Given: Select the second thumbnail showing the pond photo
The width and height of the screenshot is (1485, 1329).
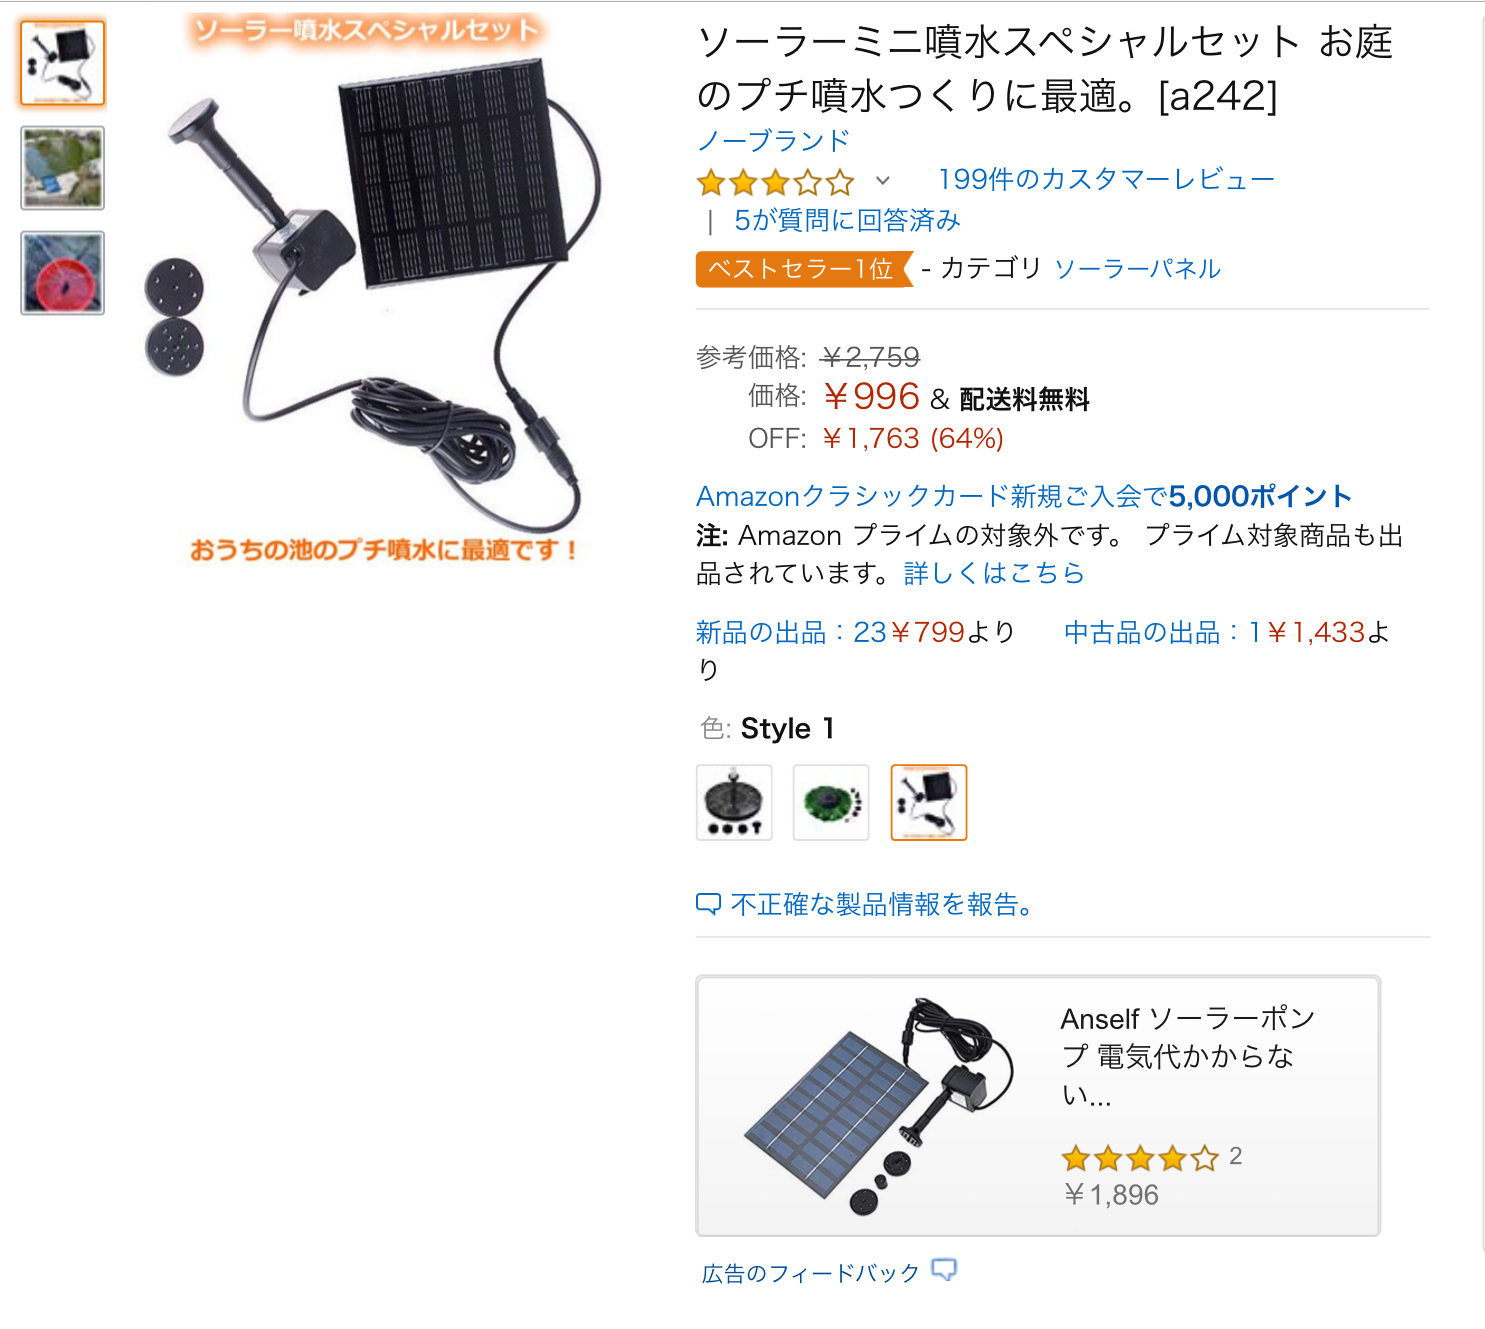Looking at the screenshot, I should [x=63, y=168].
